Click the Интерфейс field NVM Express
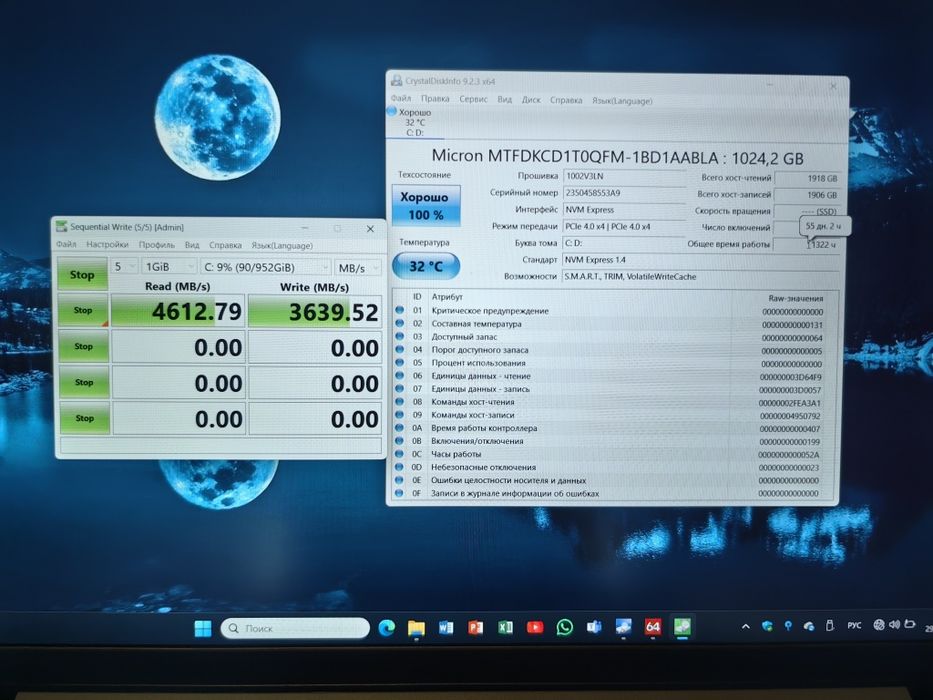Image resolution: width=933 pixels, height=700 pixels. coord(624,210)
